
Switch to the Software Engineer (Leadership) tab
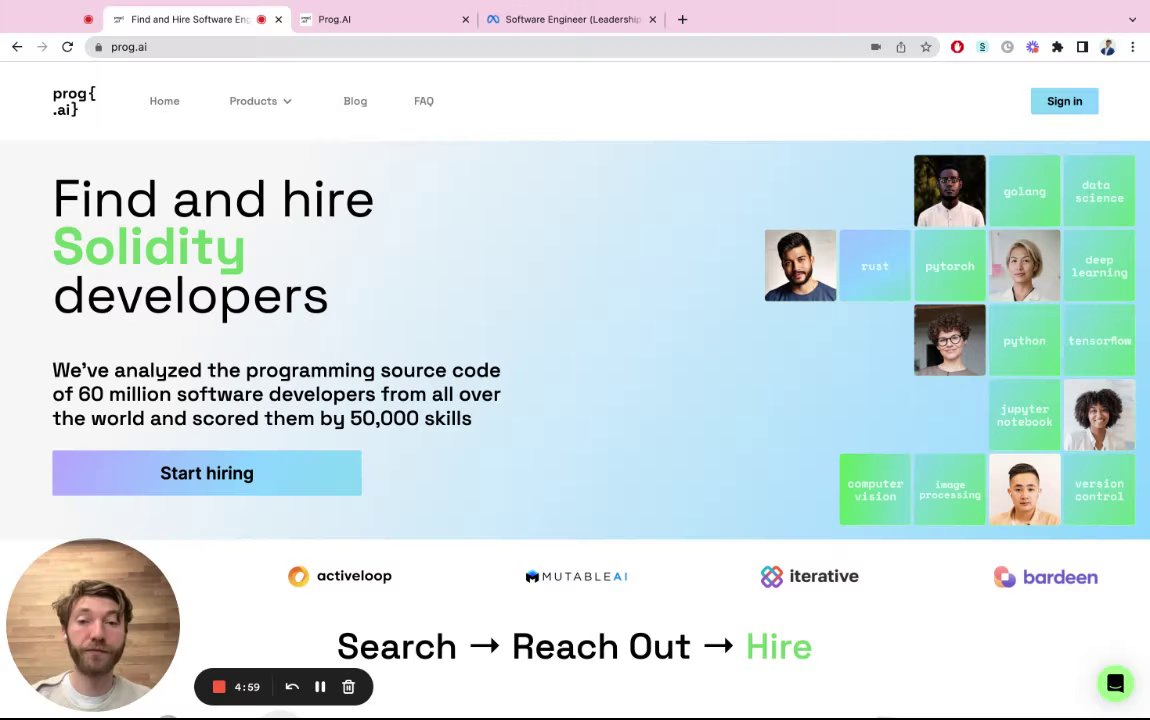click(571, 20)
